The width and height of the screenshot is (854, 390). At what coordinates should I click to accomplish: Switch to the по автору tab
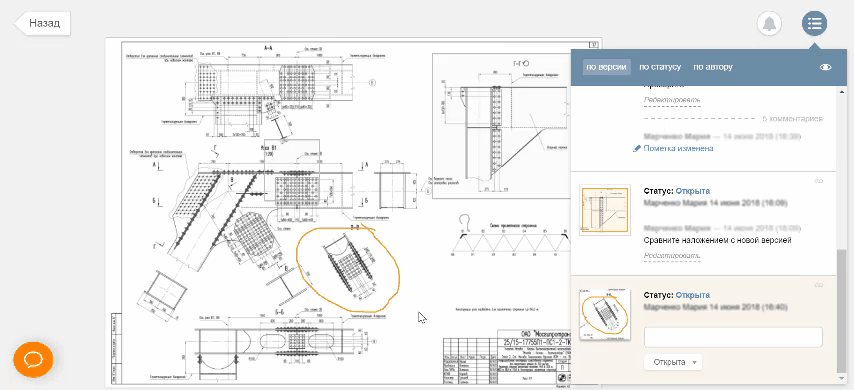[712, 67]
